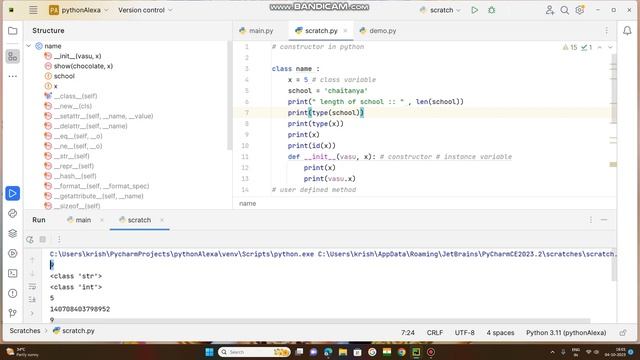Open scratch.py breadcrumb in navigation bar
Viewport: 640px width, 360px height.
point(74,331)
